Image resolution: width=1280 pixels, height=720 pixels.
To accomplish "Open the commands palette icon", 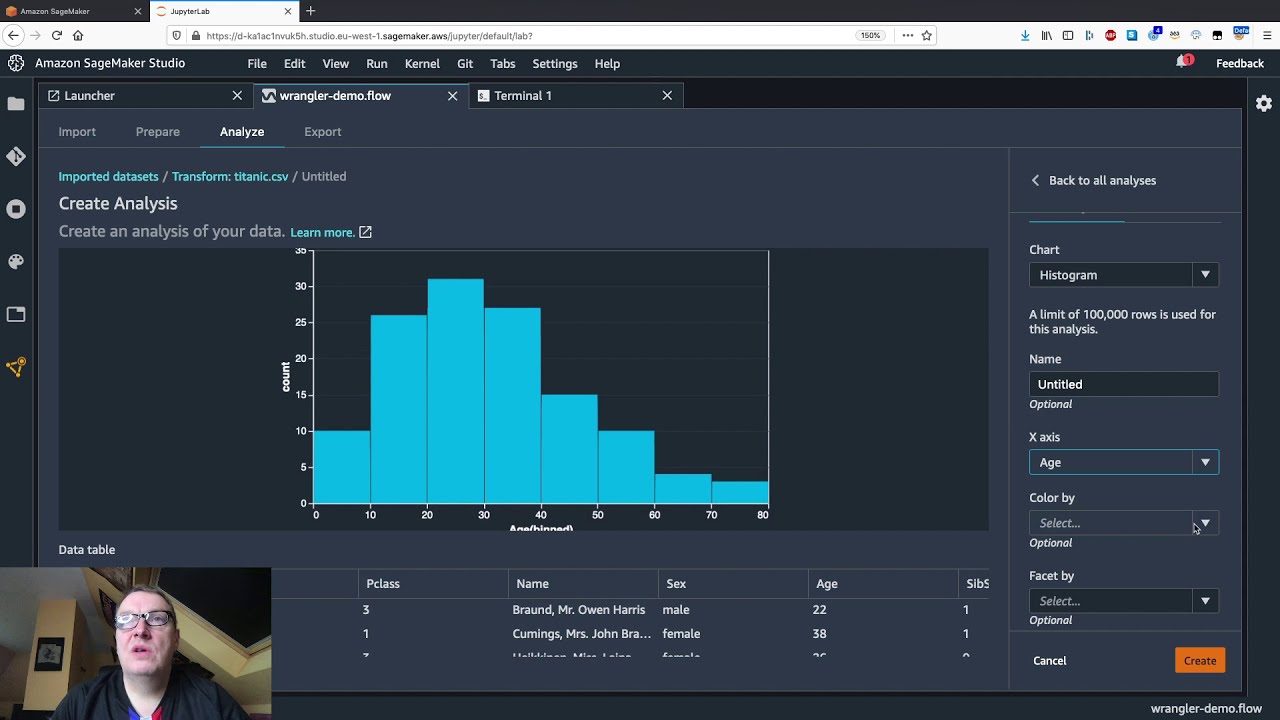I will [x=16, y=261].
